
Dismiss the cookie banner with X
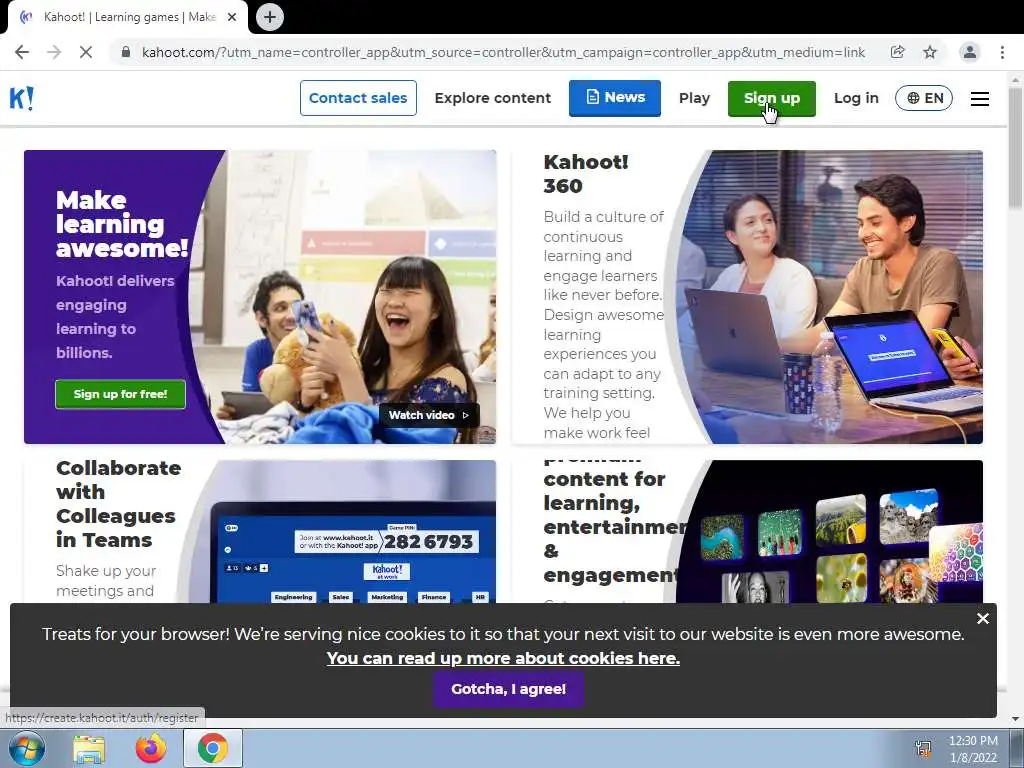pyautogui.click(x=983, y=618)
